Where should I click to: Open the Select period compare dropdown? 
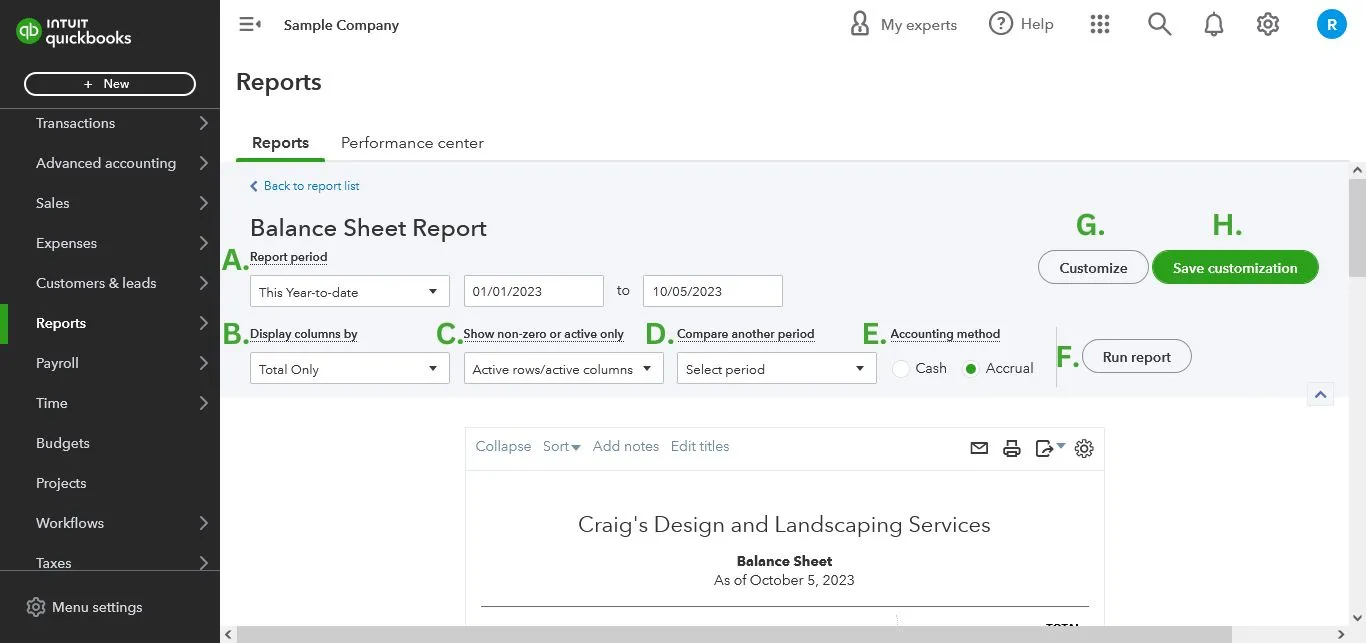[776, 369]
